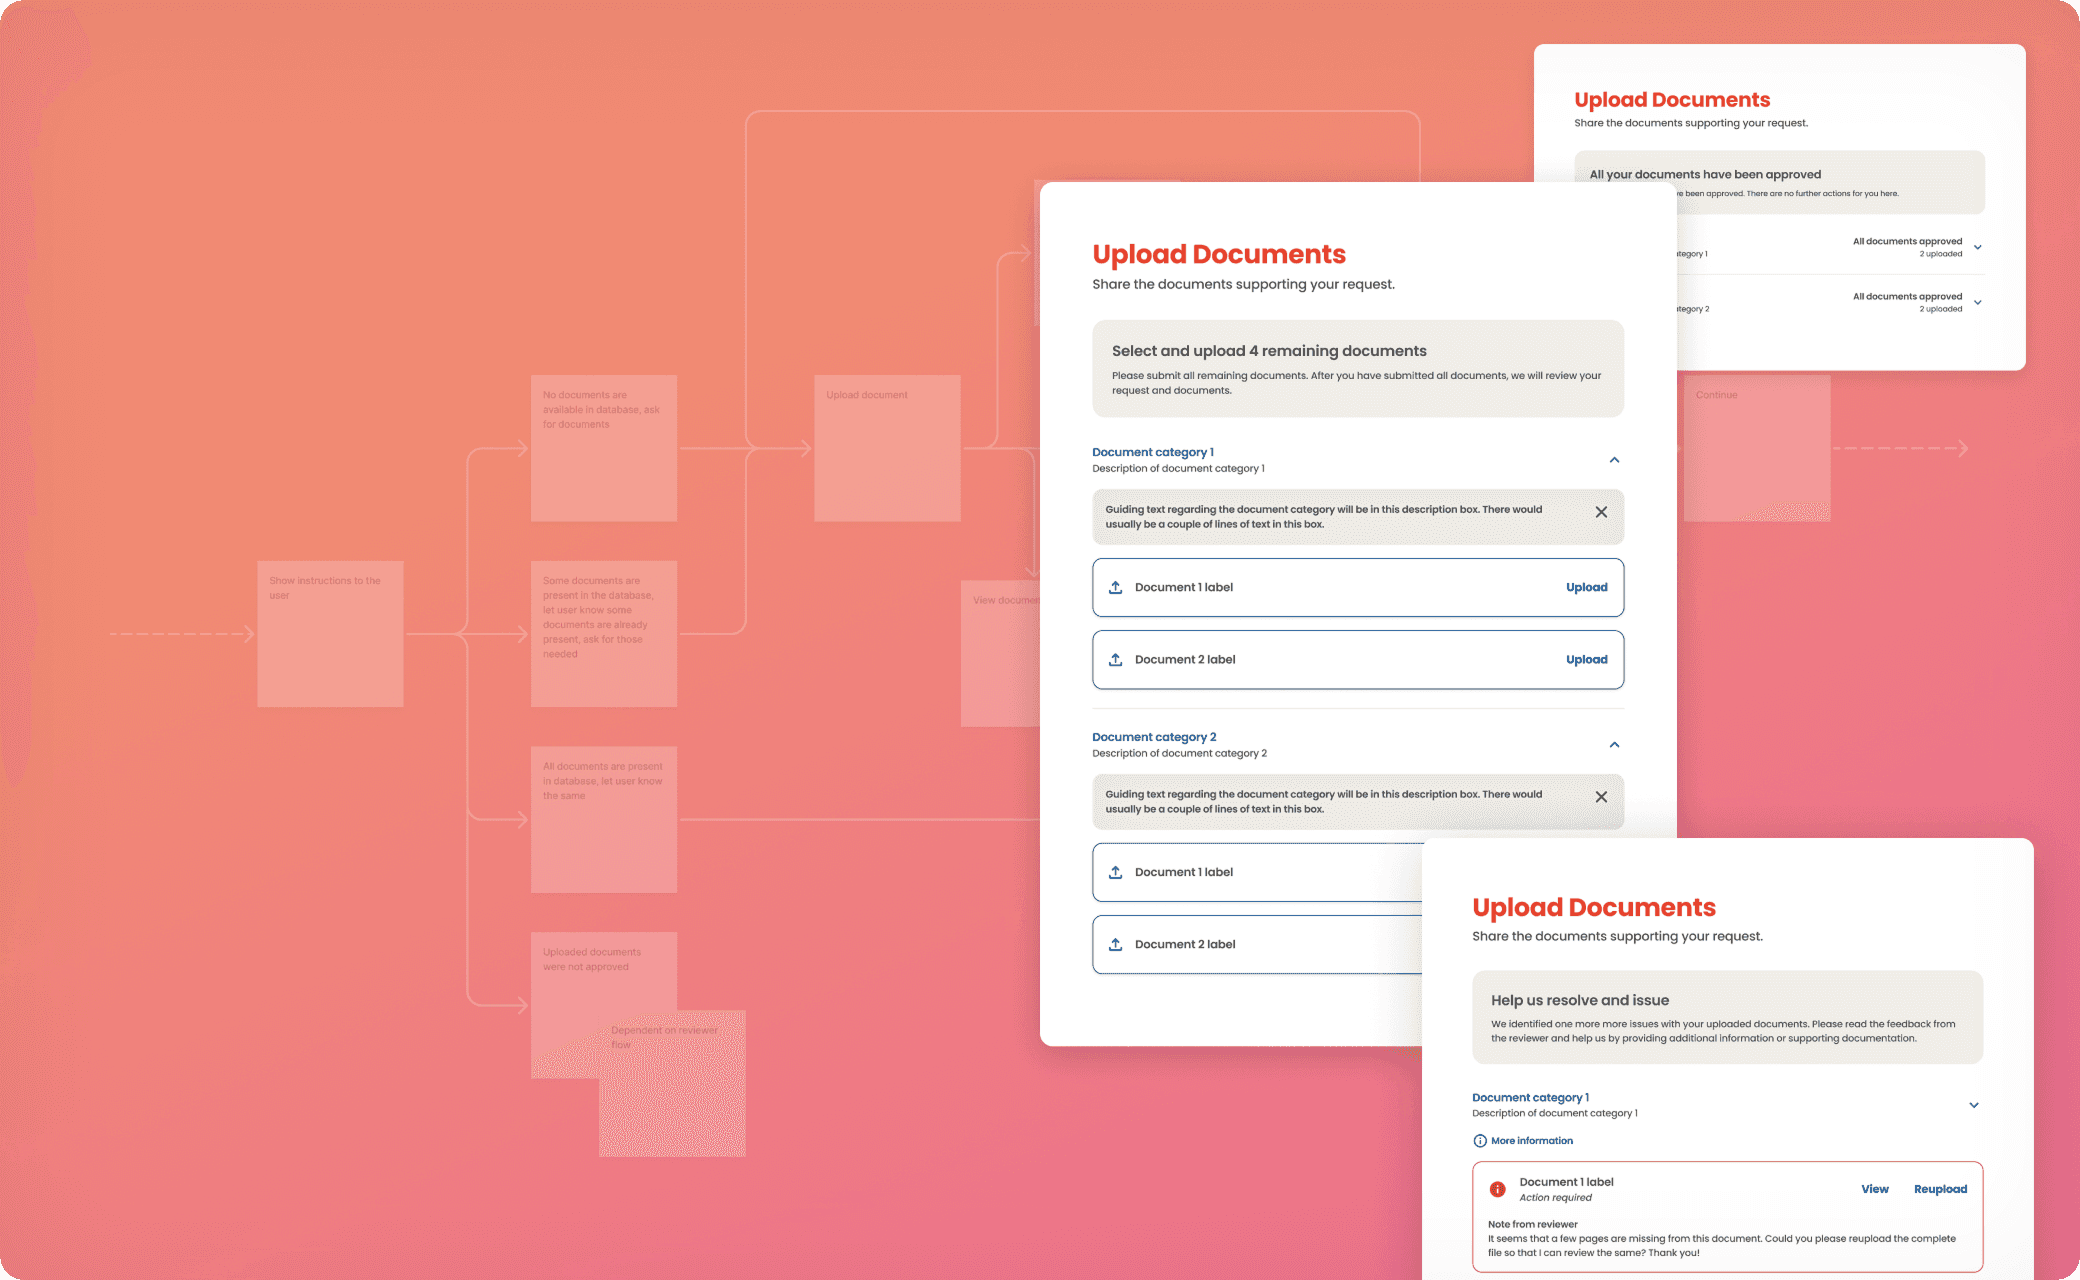Click View for the rejected document
This screenshot has width=2080, height=1280.
1874,1189
